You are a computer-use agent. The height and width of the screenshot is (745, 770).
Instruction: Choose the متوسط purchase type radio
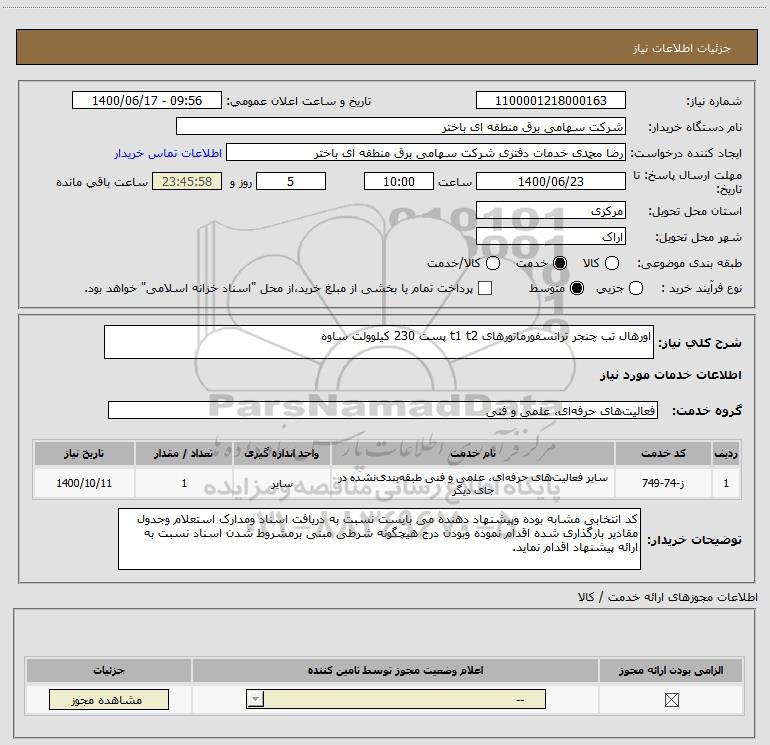(x=577, y=288)
